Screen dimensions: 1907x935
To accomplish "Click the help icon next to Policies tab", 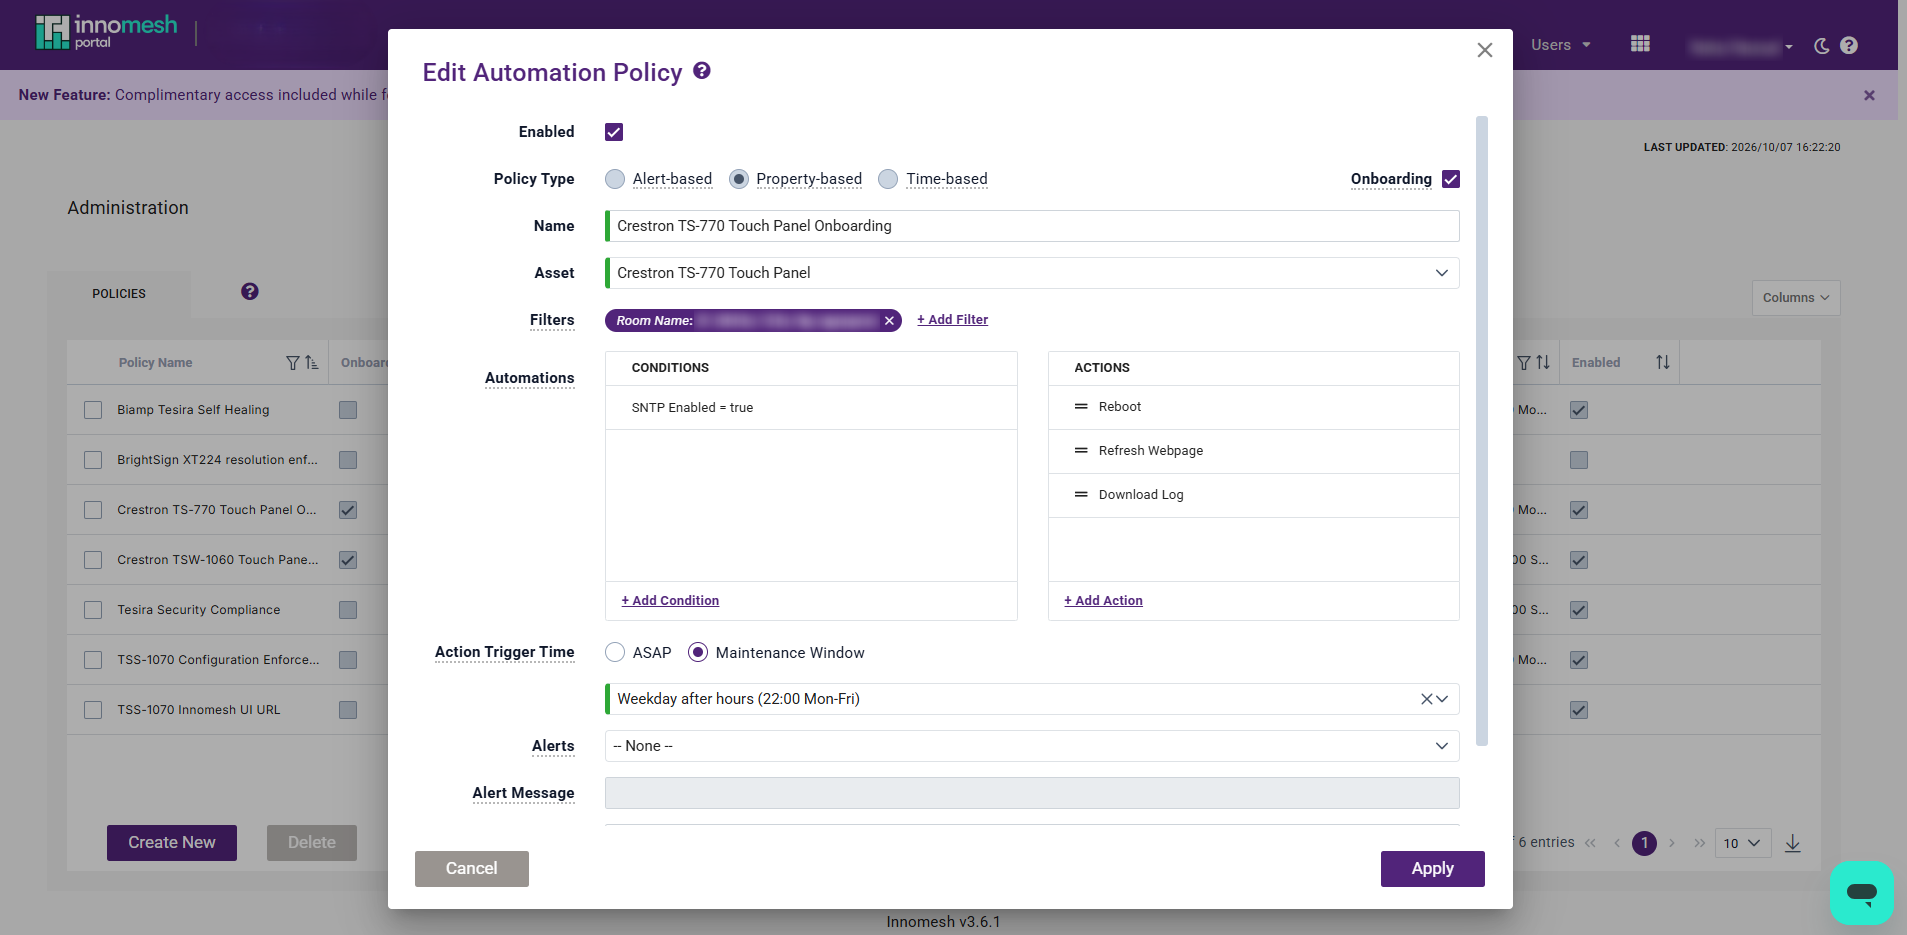I will [x=250, y=291].
